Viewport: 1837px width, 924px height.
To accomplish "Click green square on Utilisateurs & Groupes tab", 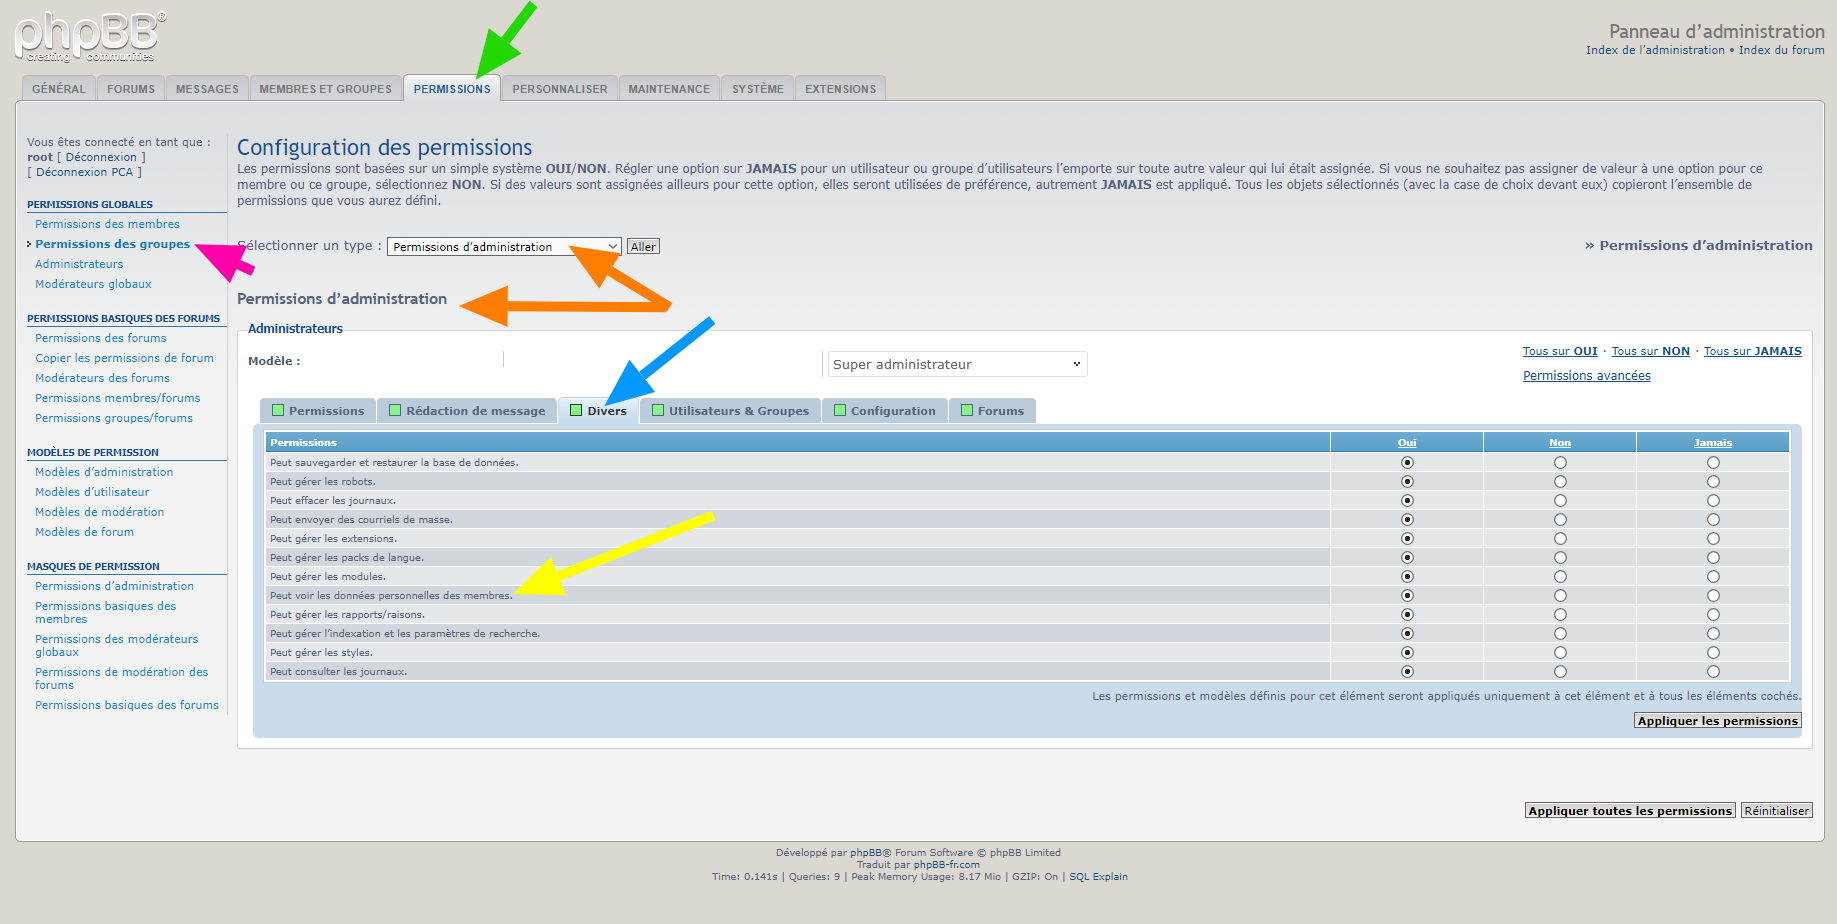I will pyautogui.click(x=658, y=410).
